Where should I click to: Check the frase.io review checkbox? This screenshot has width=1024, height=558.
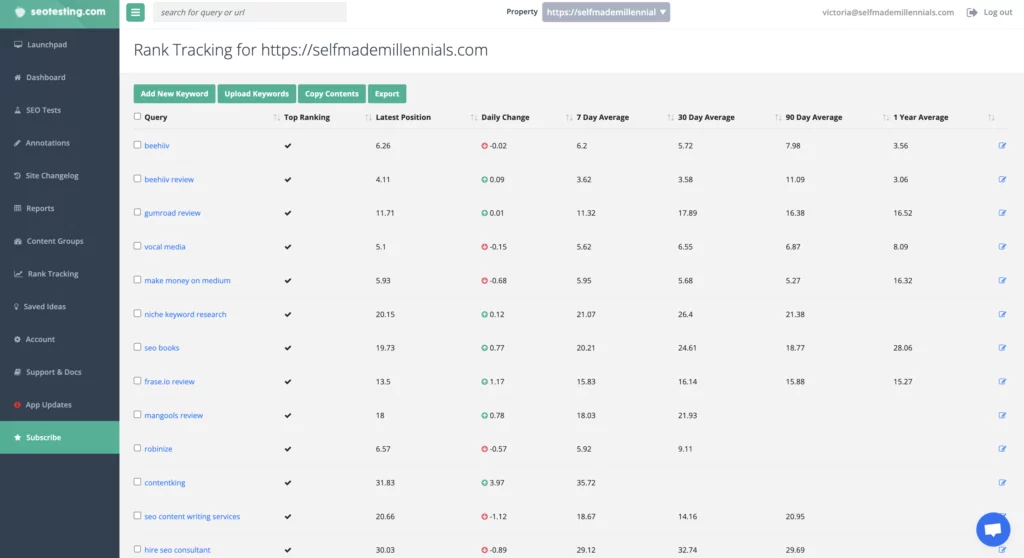click(x=137, y=381)
